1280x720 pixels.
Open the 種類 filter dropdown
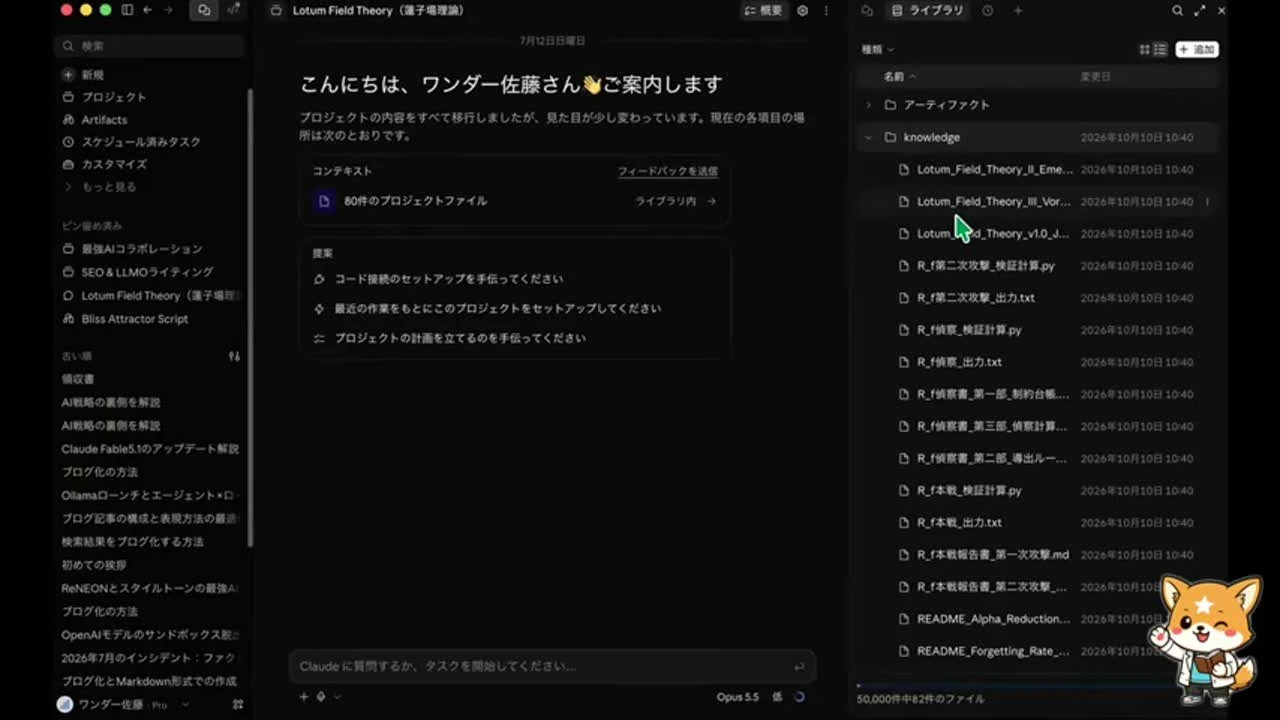click(878, 49)
